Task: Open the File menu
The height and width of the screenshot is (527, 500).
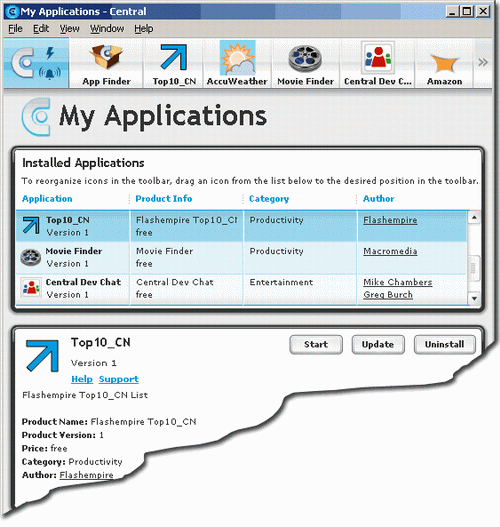Action: (x=15, y=29)
